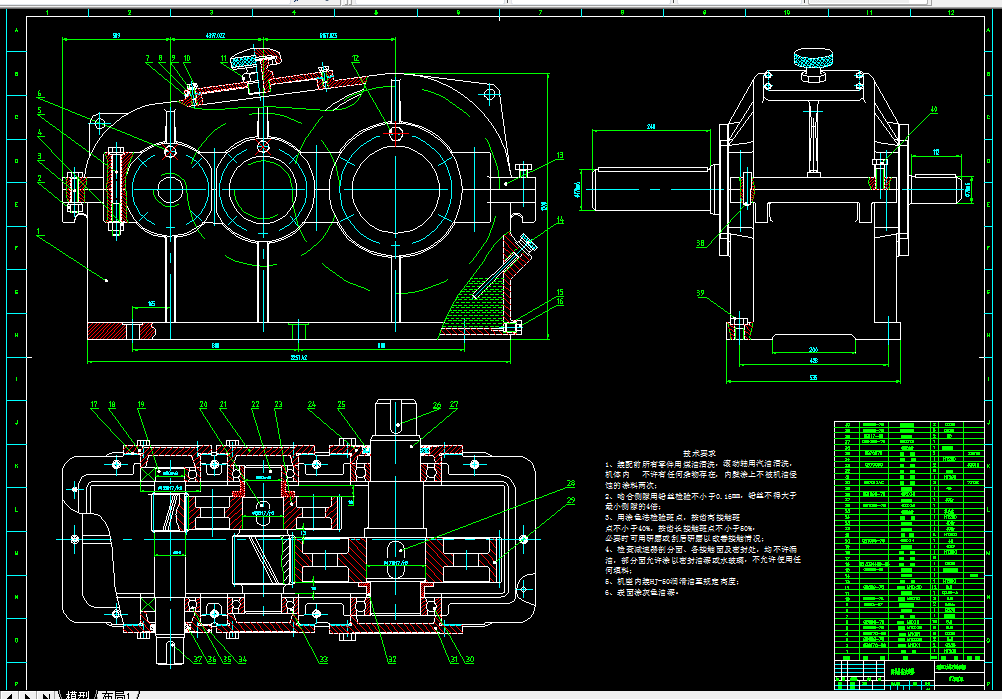This screenshot has height=699, width=1002.
Task: Select part callout number 13 in front view
Action: click(560, 155)
